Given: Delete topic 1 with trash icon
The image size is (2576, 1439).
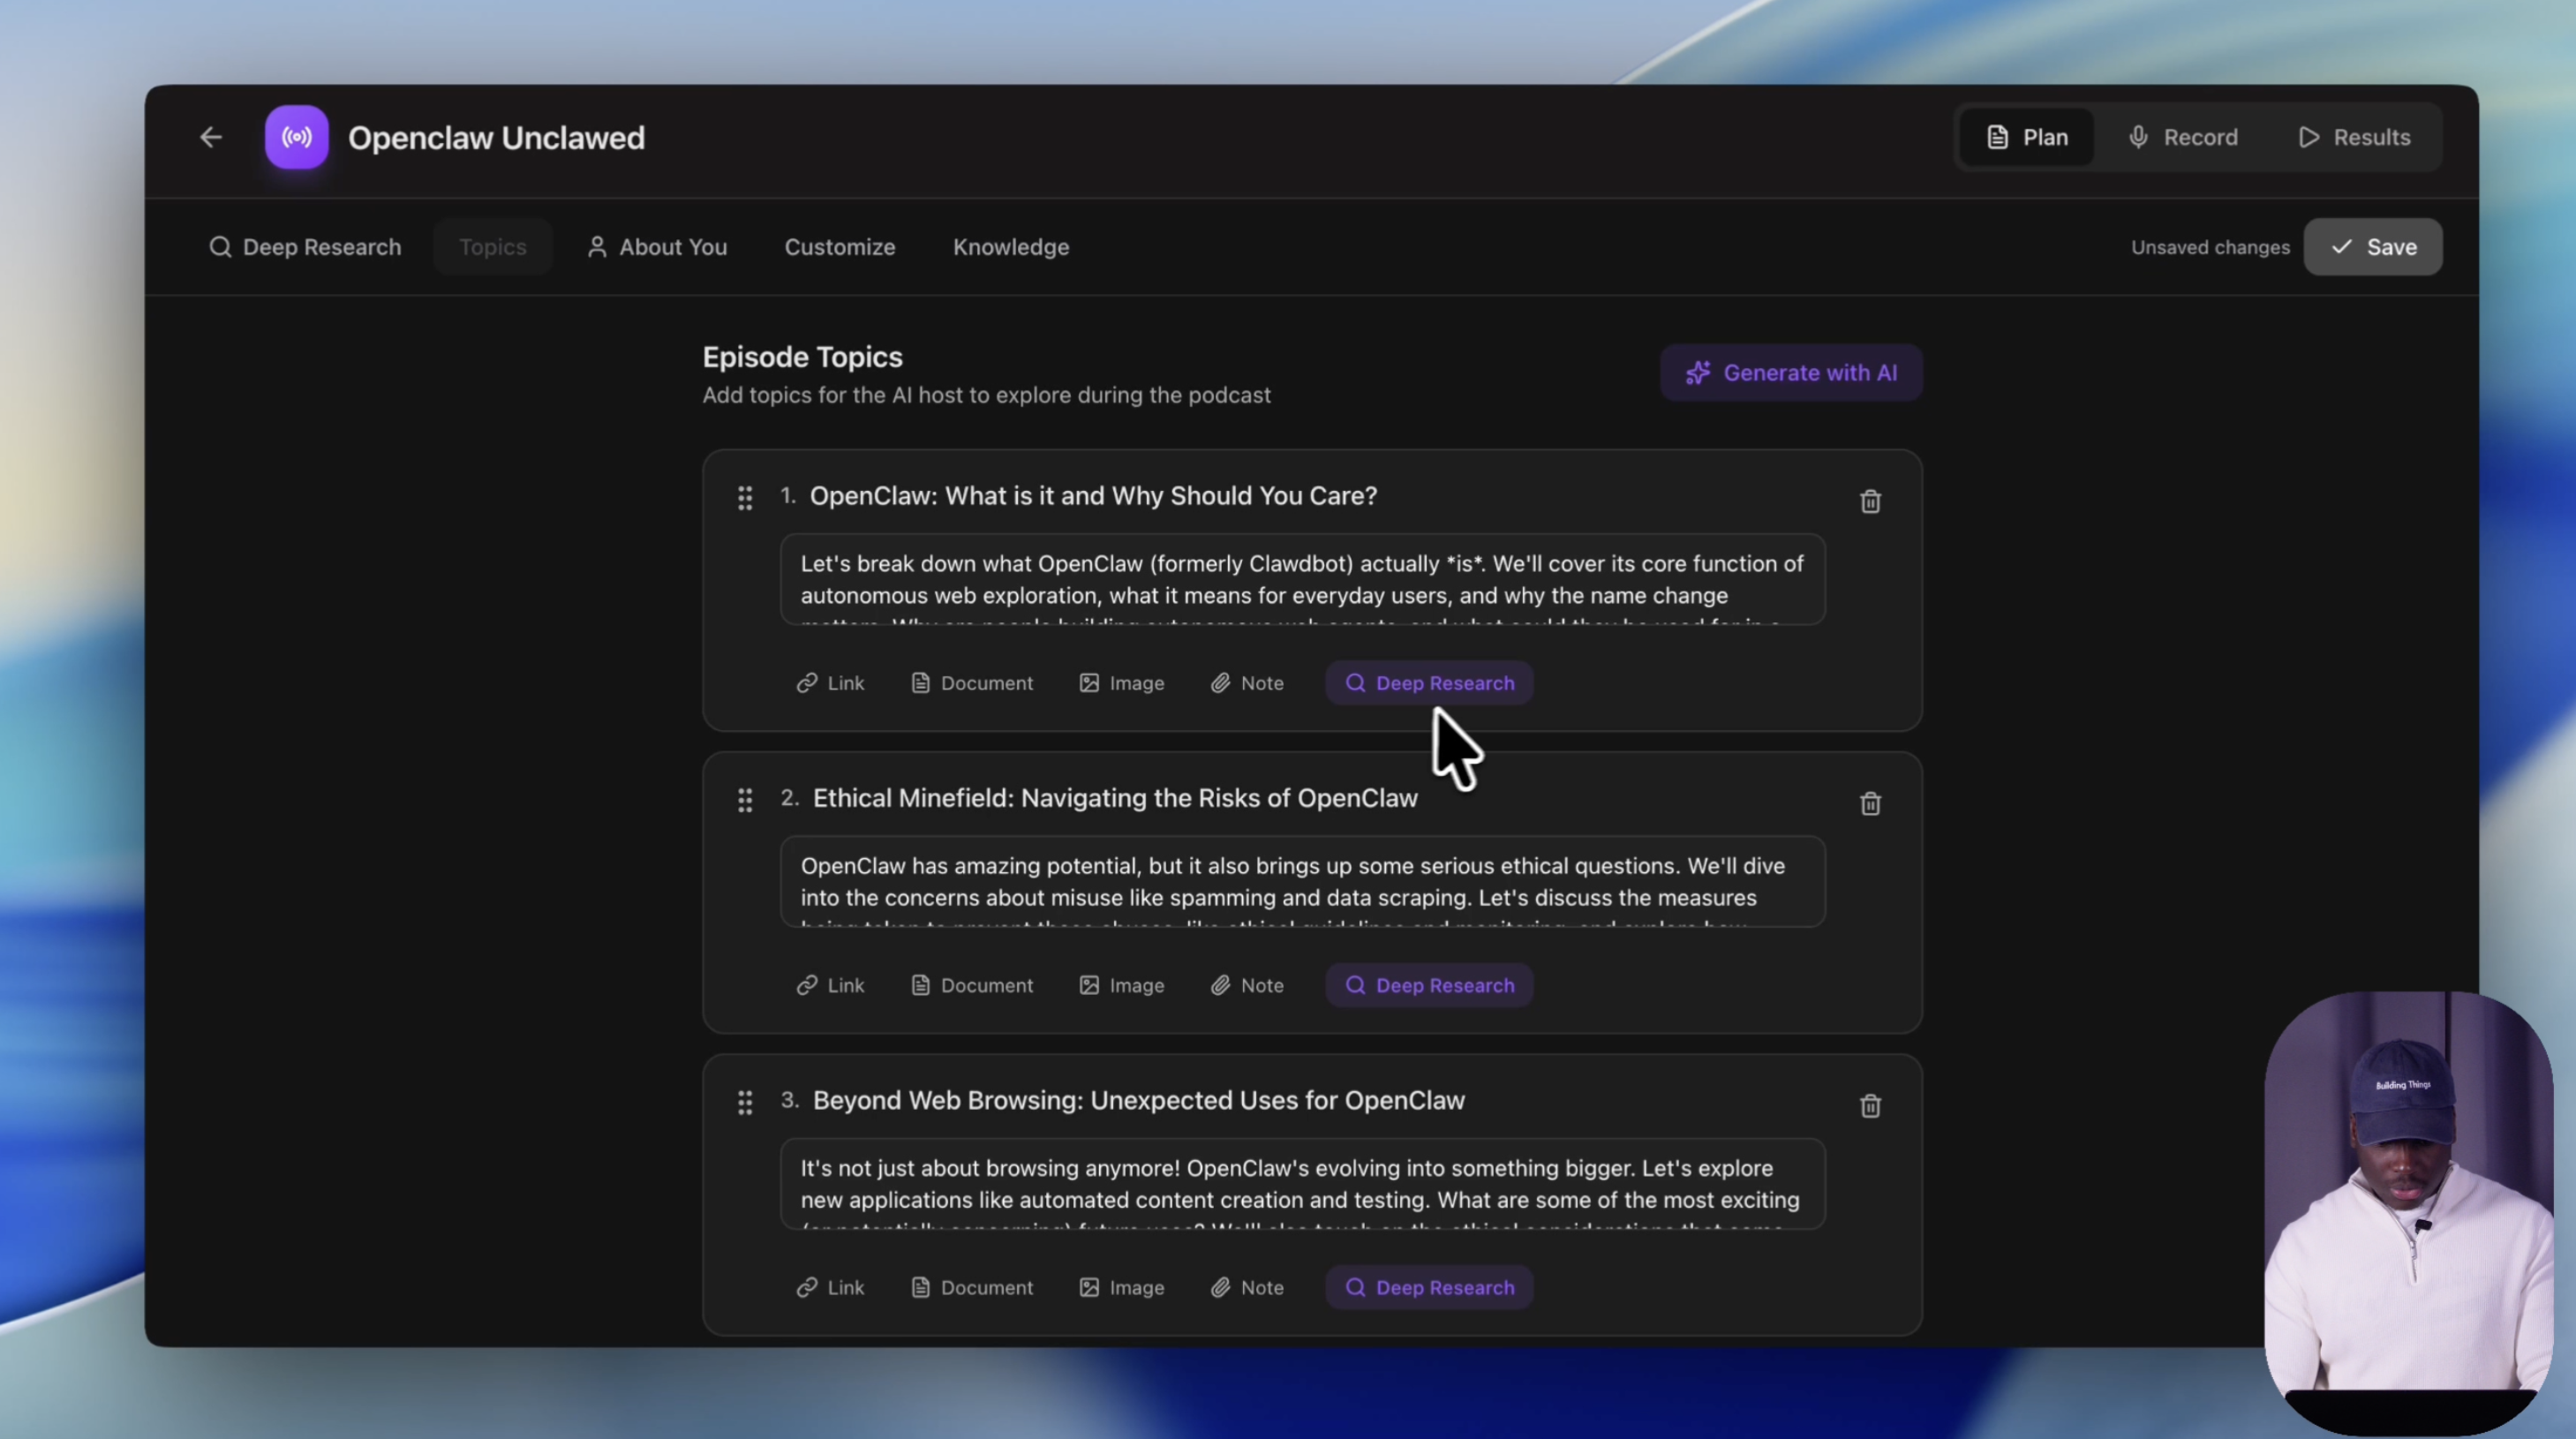Looking at the screenshot, I should [x=1870, y=501].
